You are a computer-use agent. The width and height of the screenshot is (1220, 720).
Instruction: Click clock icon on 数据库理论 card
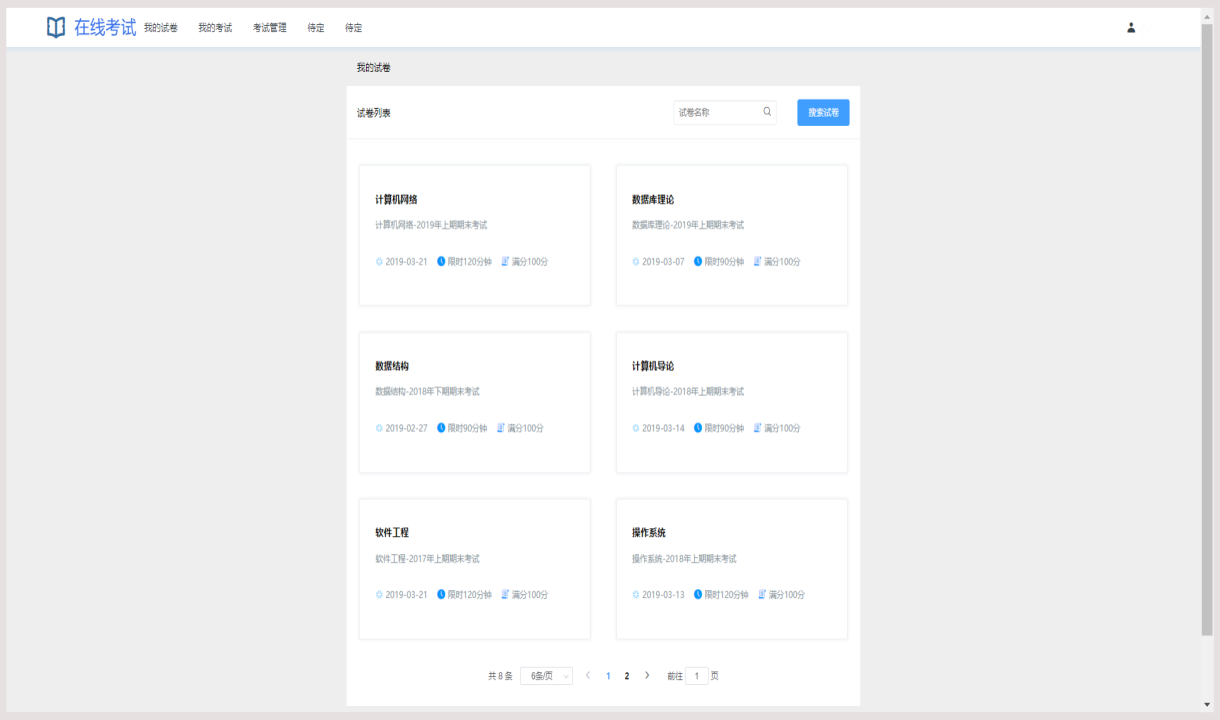pos(698,262)
